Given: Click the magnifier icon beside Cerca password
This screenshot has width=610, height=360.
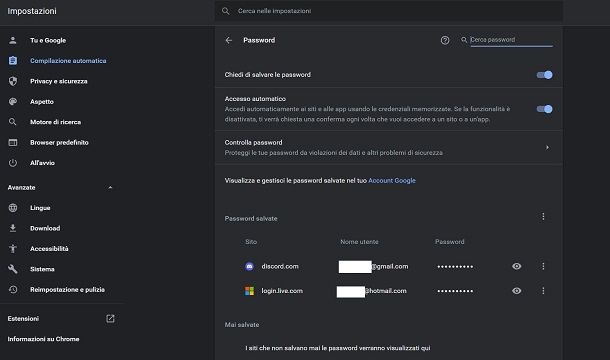Looking at the screenshot, I should coord(464,40).
